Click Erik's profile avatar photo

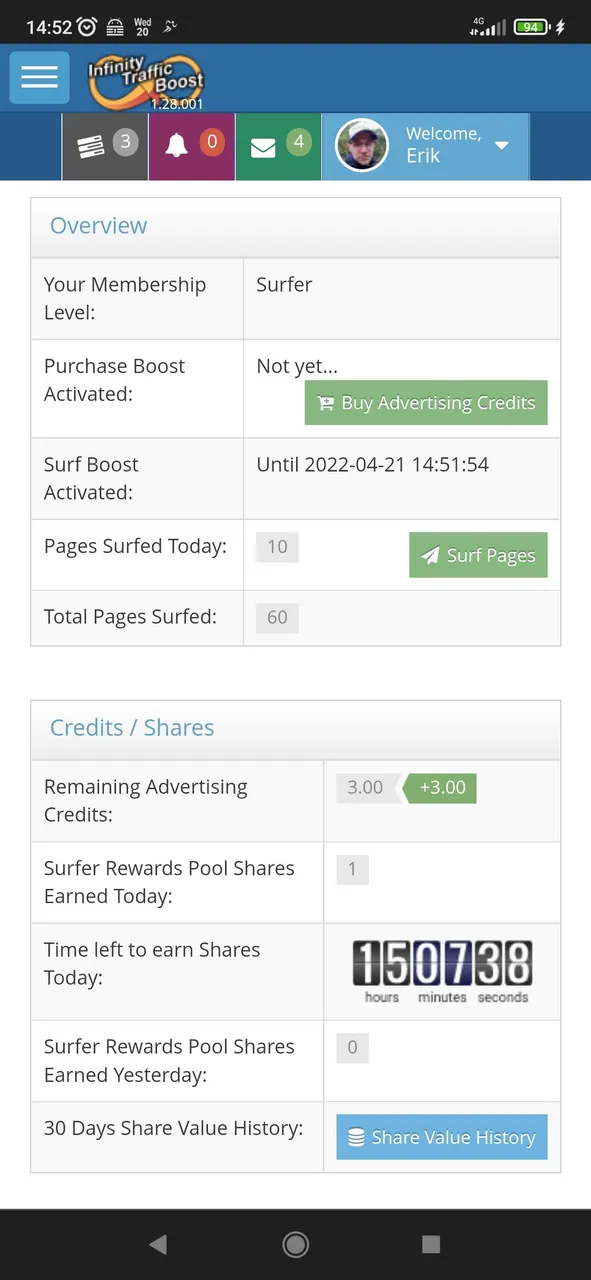pos(361,146)
